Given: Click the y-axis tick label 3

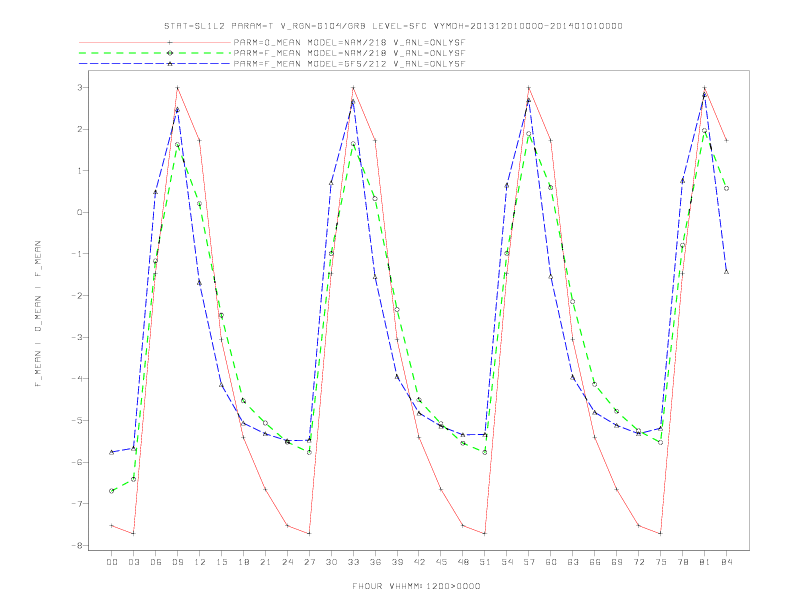Looking at the screenshot, I should (x=80, y=87).
